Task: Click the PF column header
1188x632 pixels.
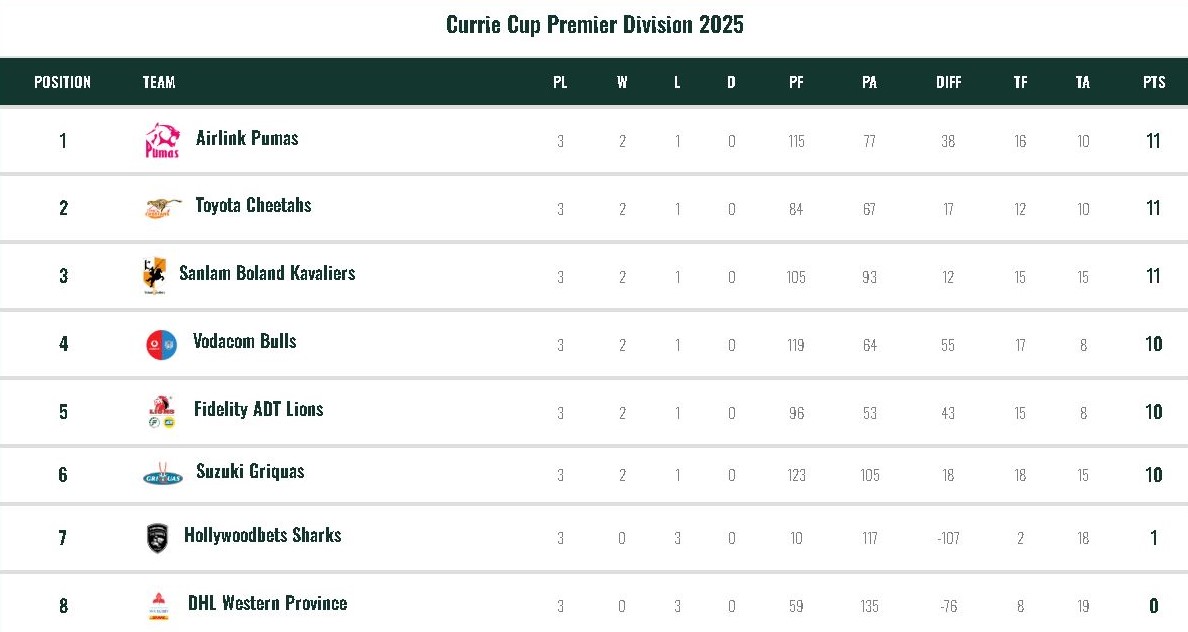Action: (796, 82)
